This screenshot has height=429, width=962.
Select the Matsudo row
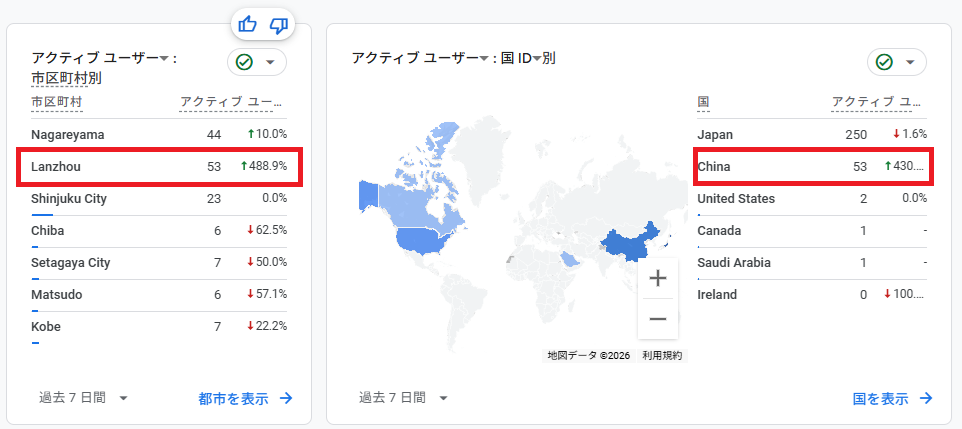[x=159, y=294]
